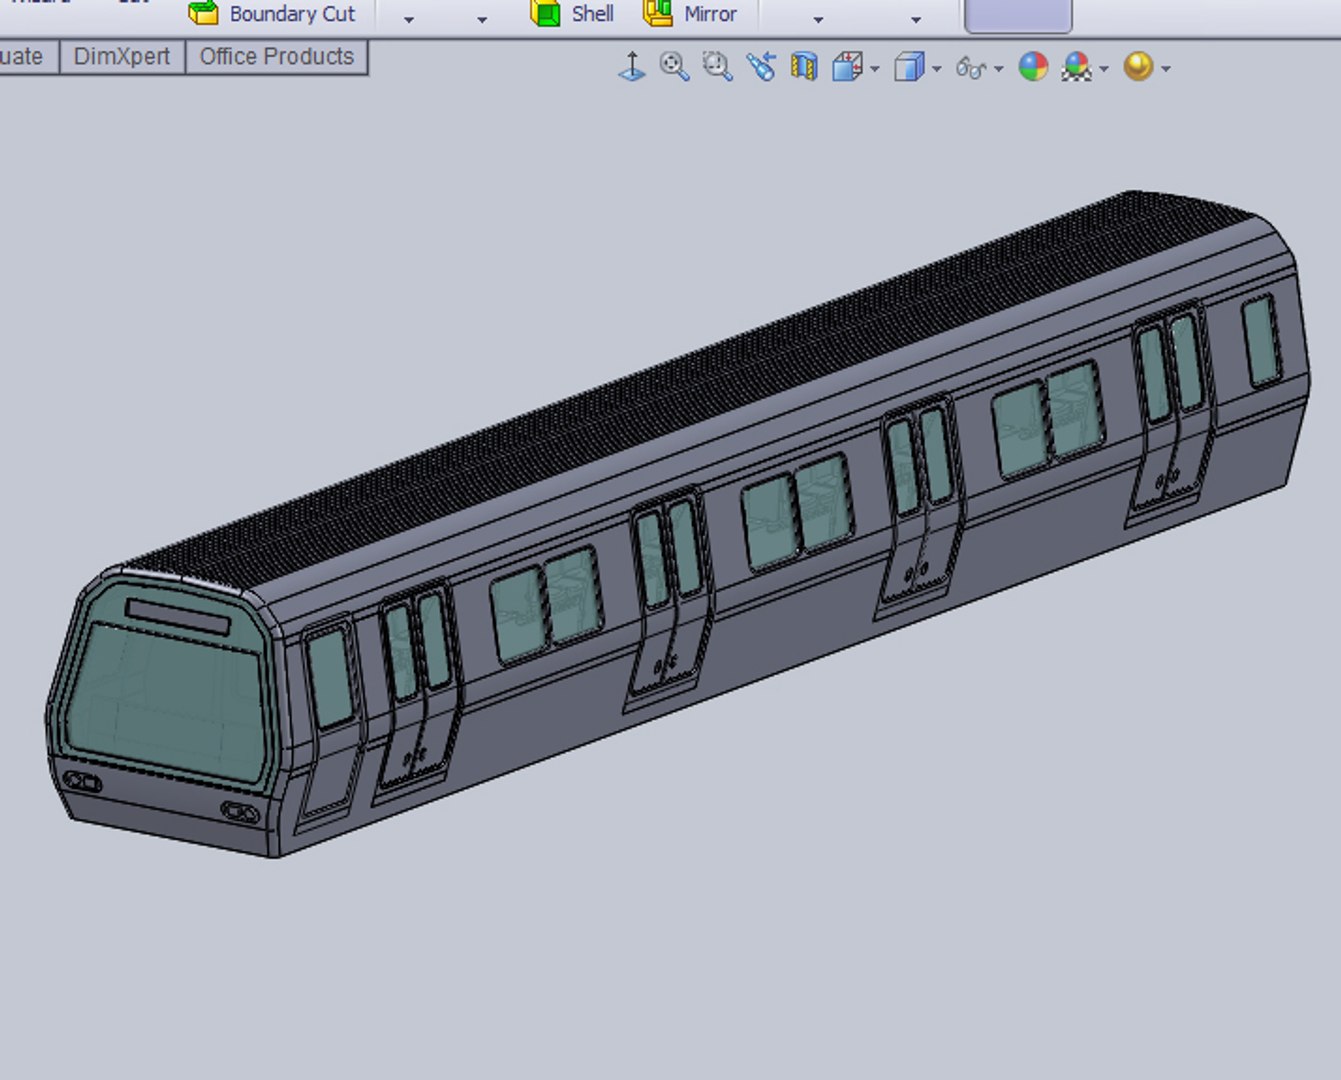Click the Boundary Cut feature button
1341x1080 pixels.
pyautogui.click(x=272, y=14)
